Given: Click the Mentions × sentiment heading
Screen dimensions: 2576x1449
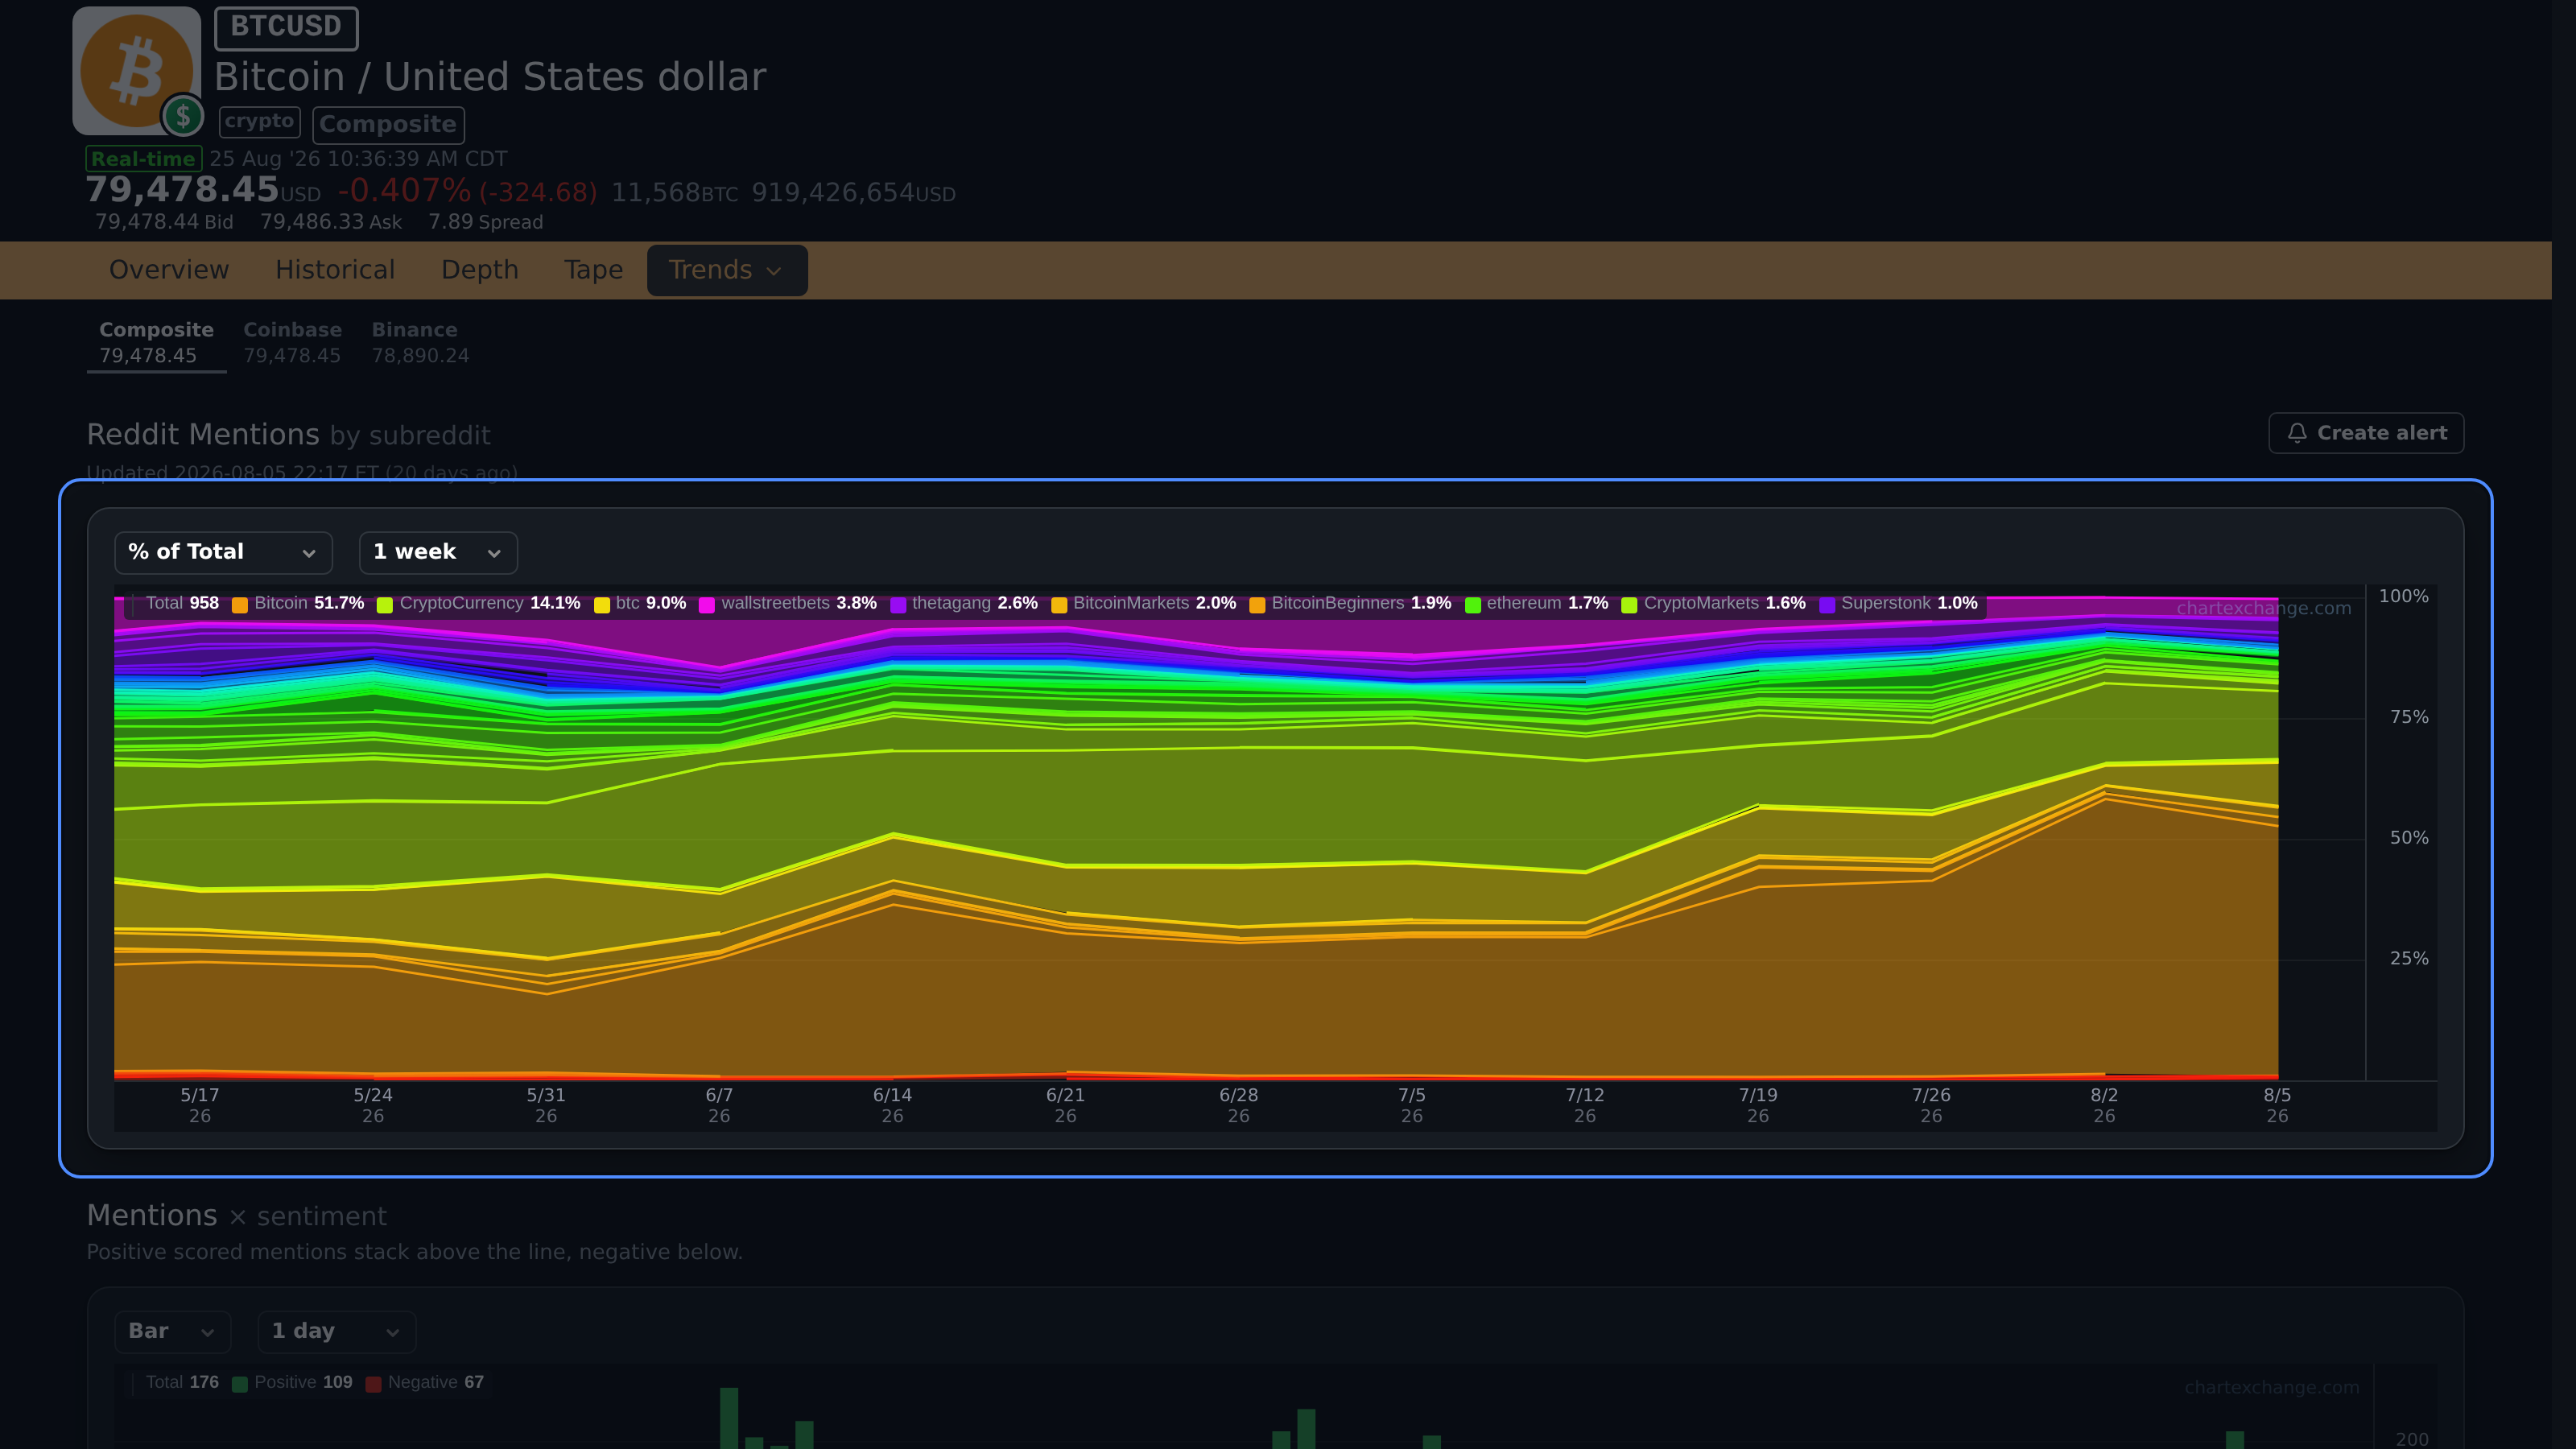Looking at the screenshot, I should pyautogui.click(x=236, y=1215).
